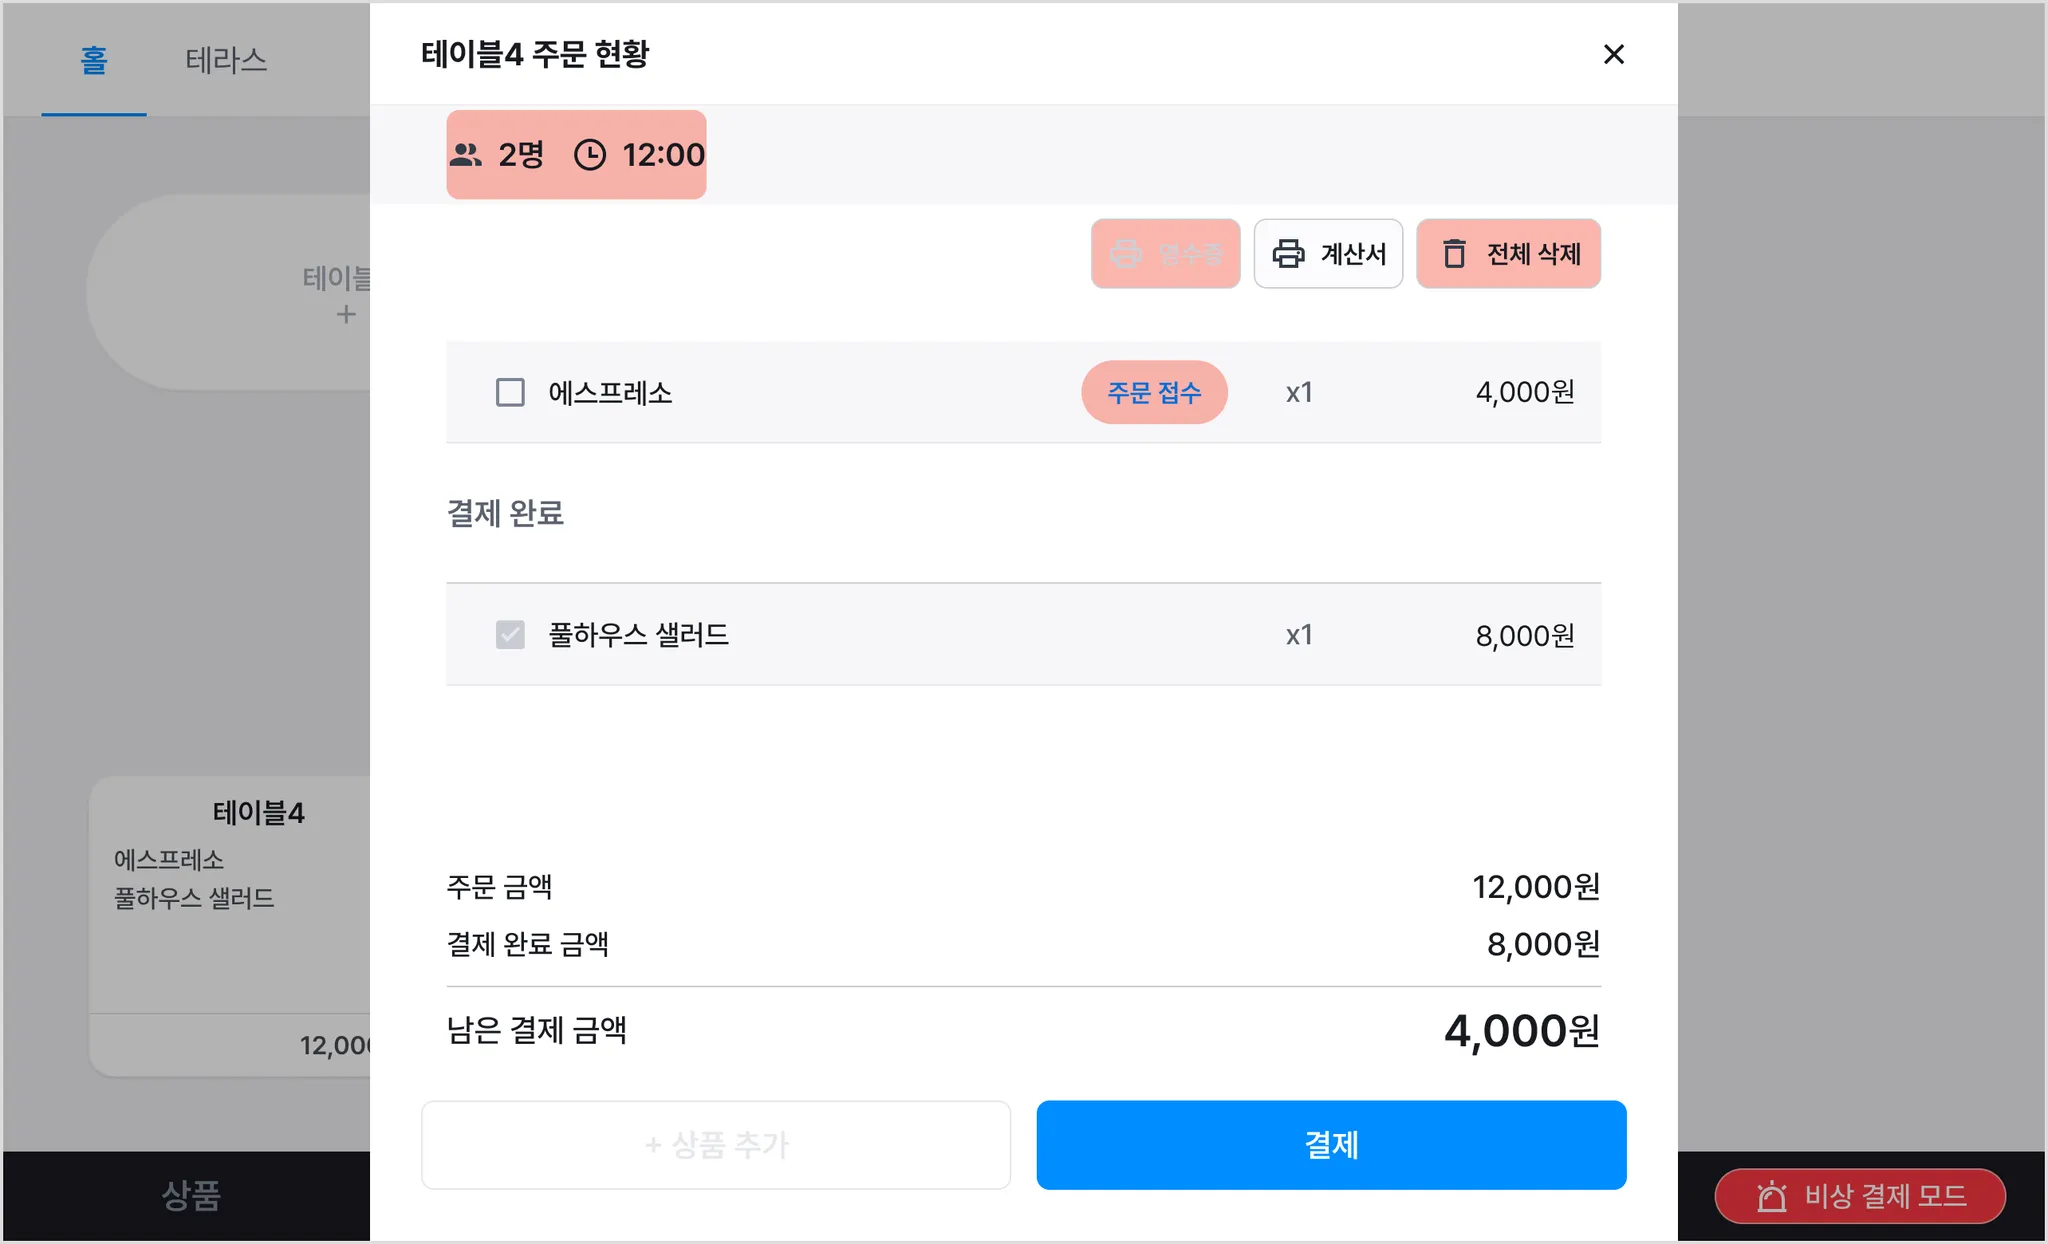
Task: Select the 에스프레소 x1 order row
Action: (1023, 392)
